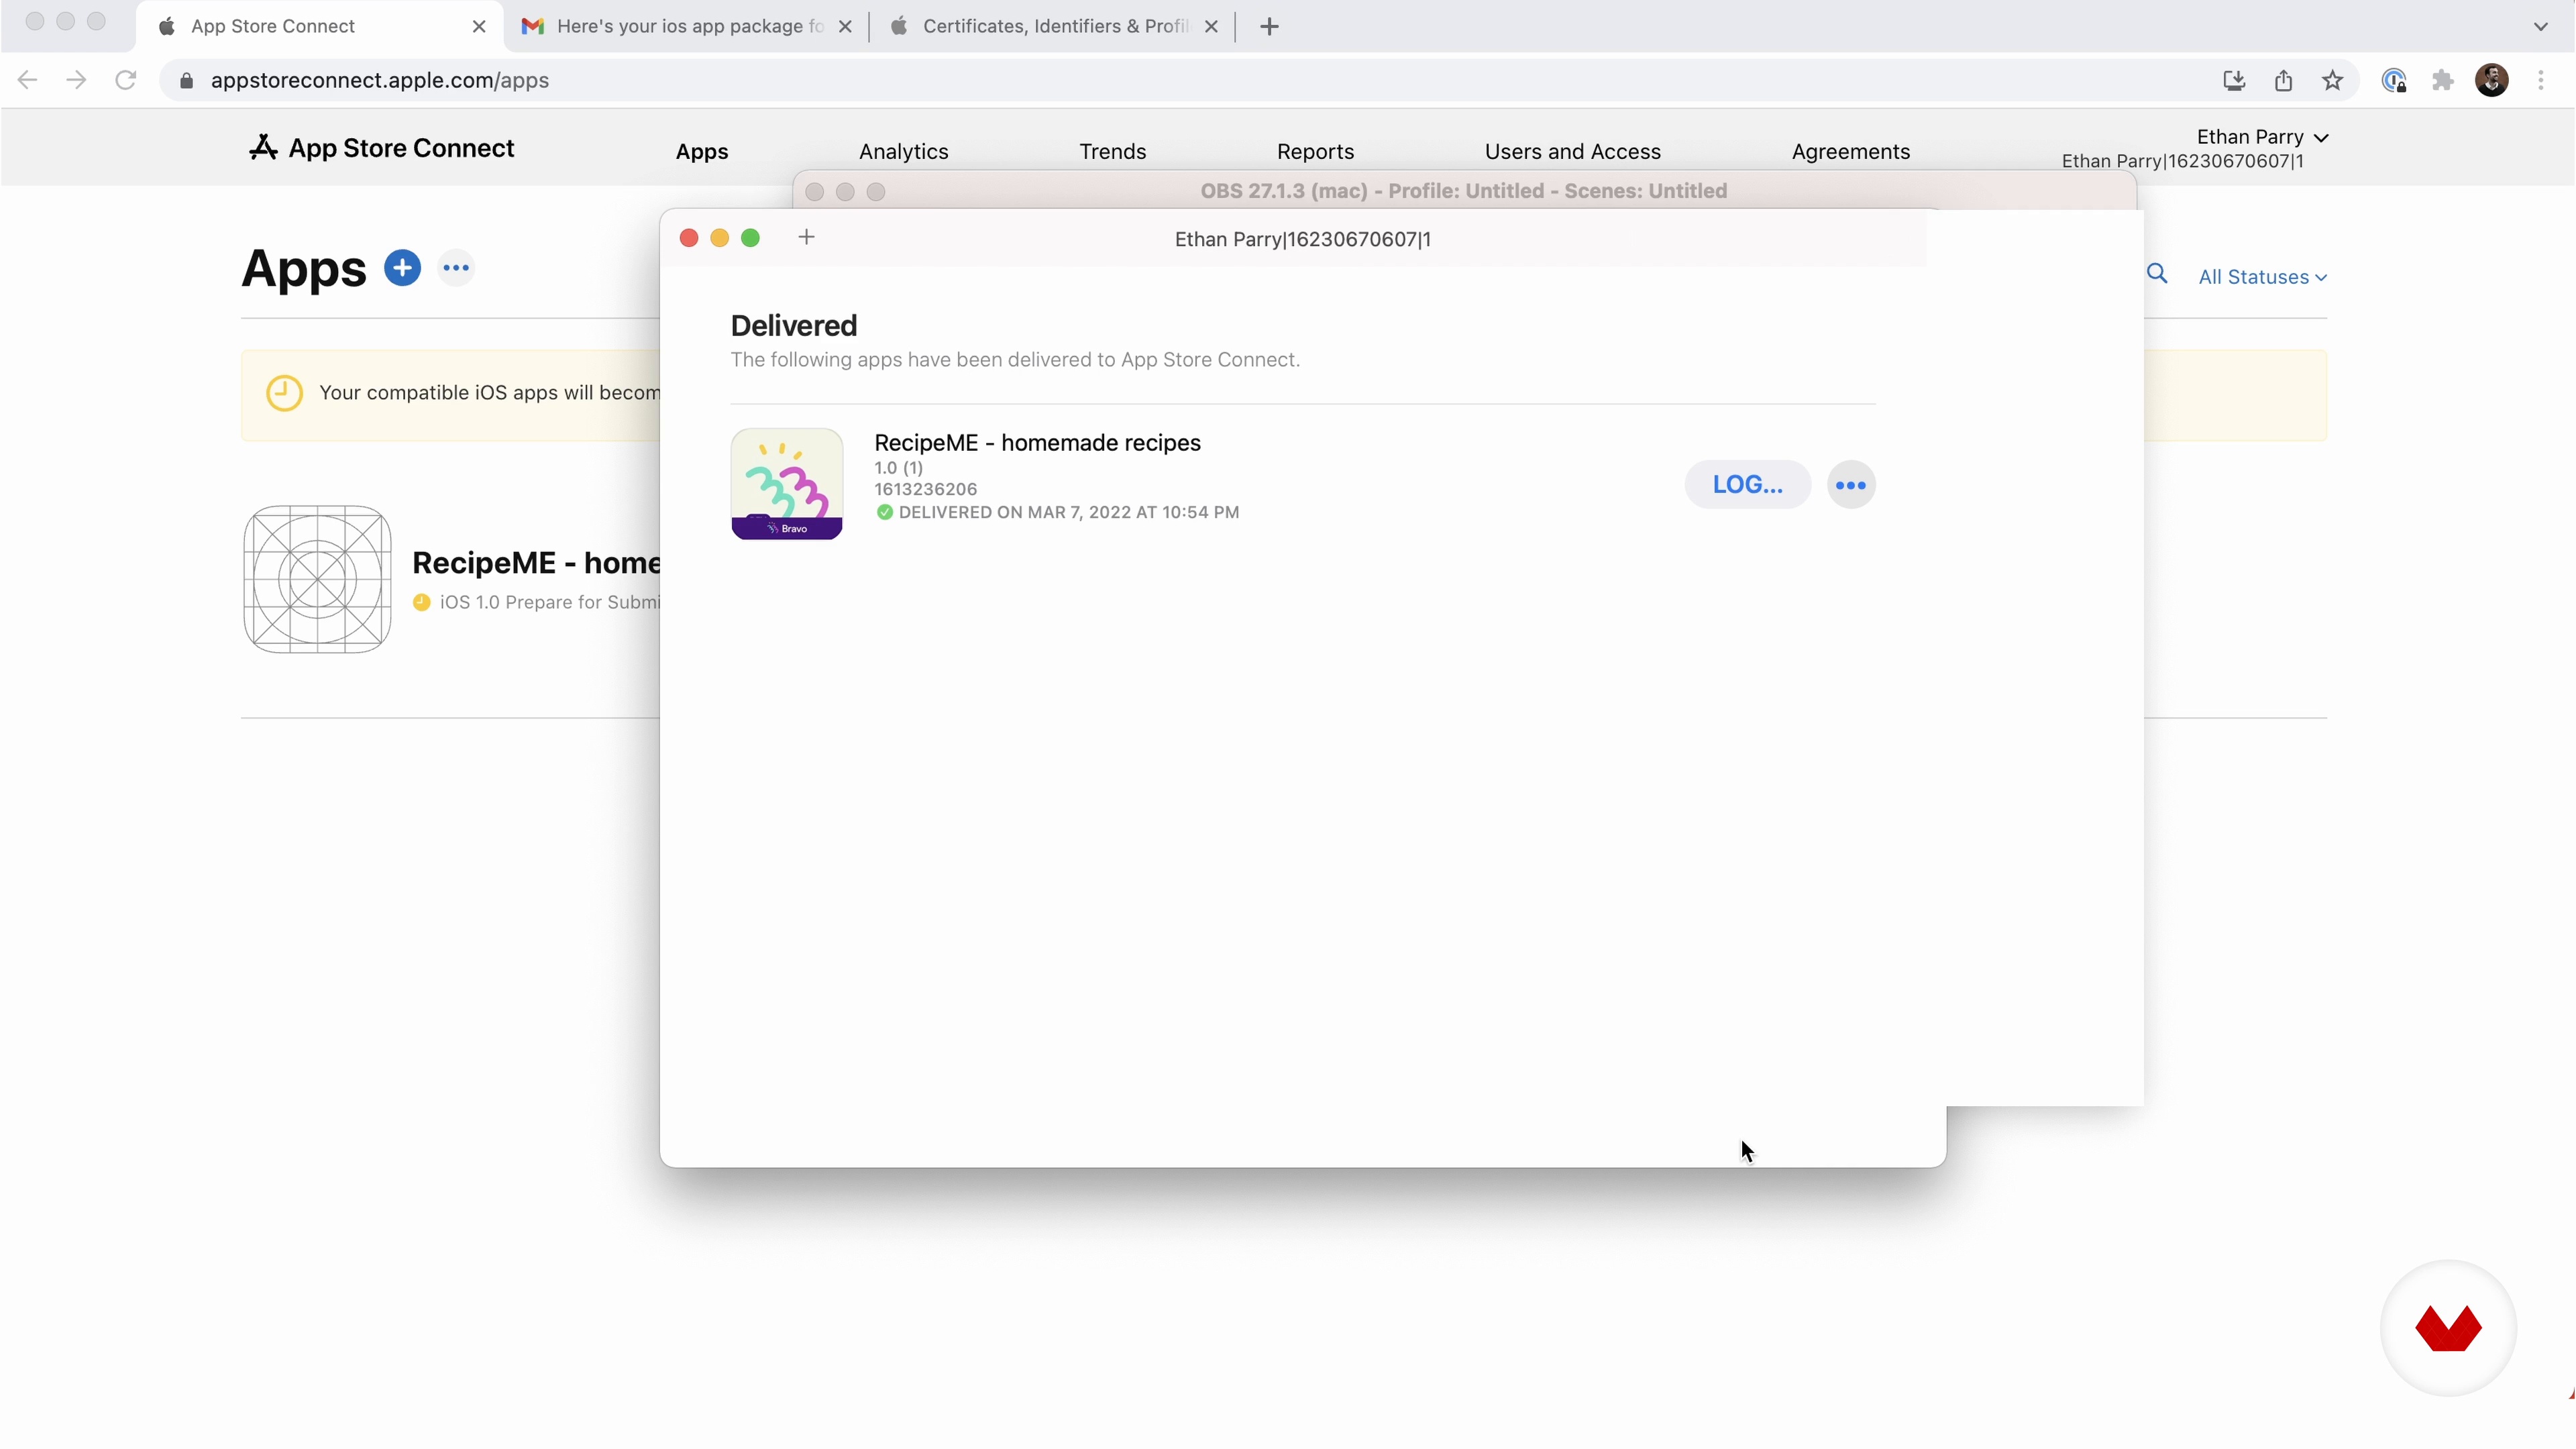Click the share page icon in address bar

2283,80
